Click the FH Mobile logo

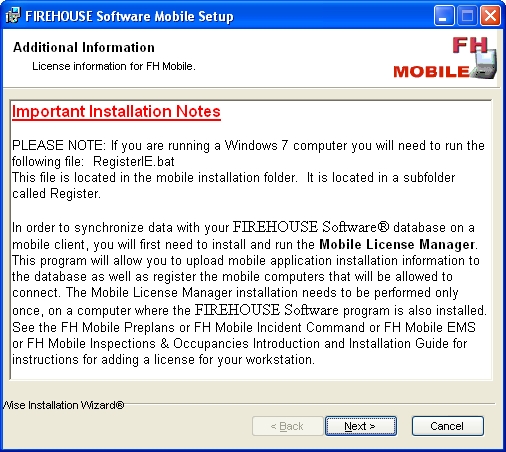(x=445, y=58)
